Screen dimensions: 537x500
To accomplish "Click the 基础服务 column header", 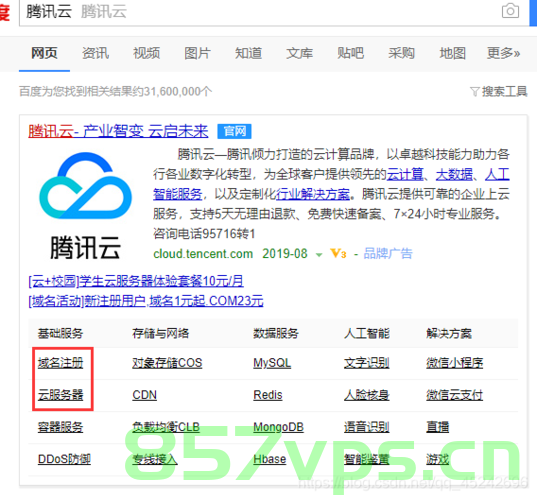I will (x=61, y=333).
